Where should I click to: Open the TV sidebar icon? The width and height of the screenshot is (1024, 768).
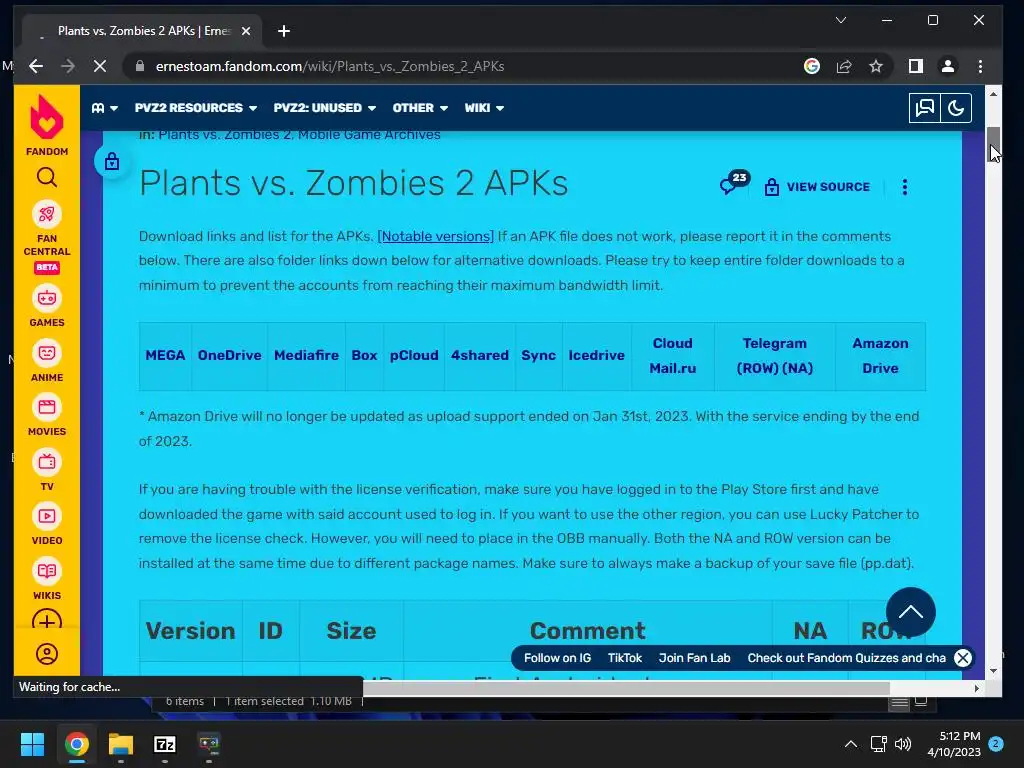pyautogui.click(x=46, y=462)
